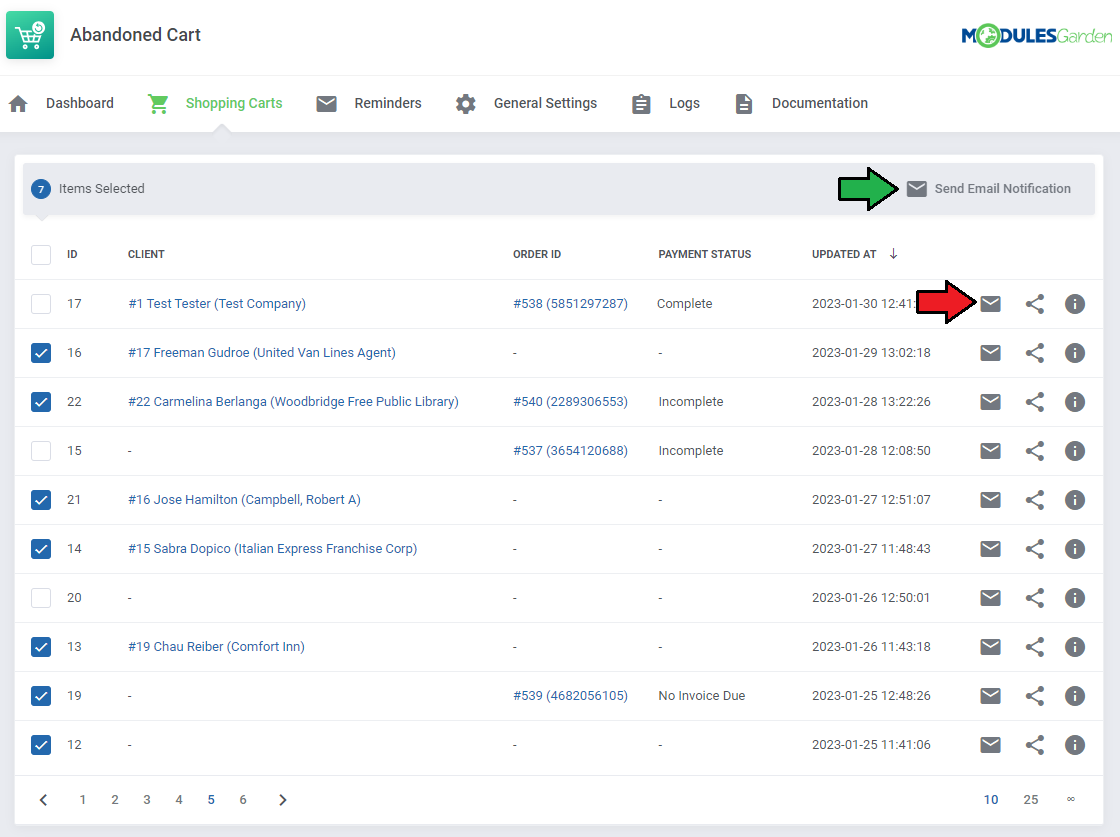Check the box for cart ID 20
The height and width of the screenshot is (837, 1120).
41,598
